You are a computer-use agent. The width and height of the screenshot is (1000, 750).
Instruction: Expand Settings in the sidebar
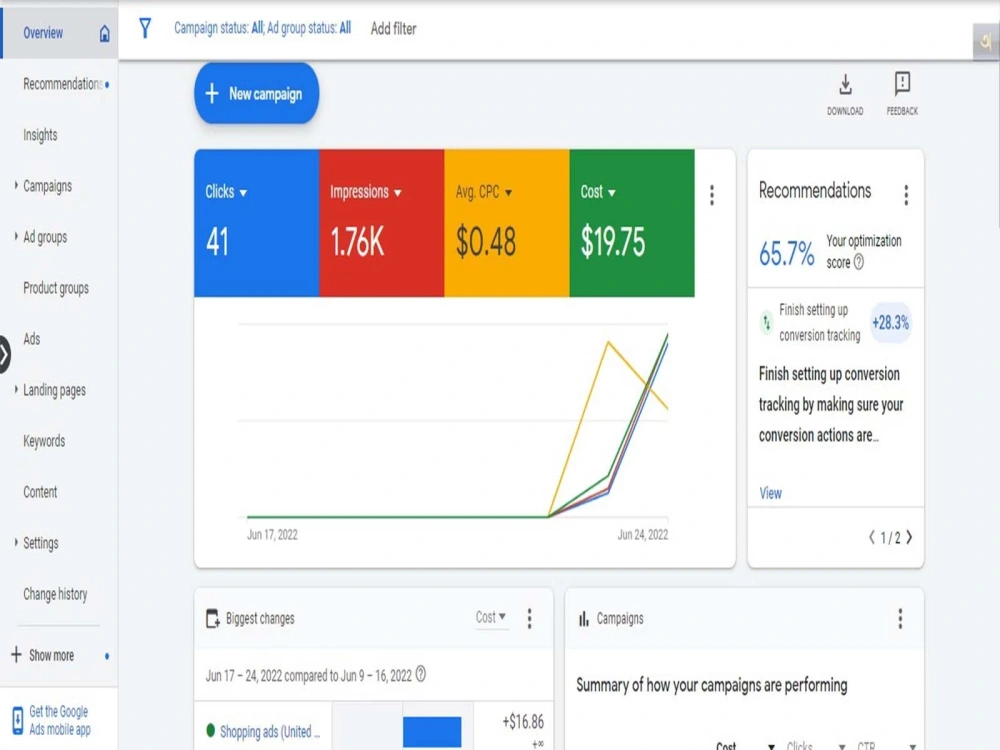point(16,543)
